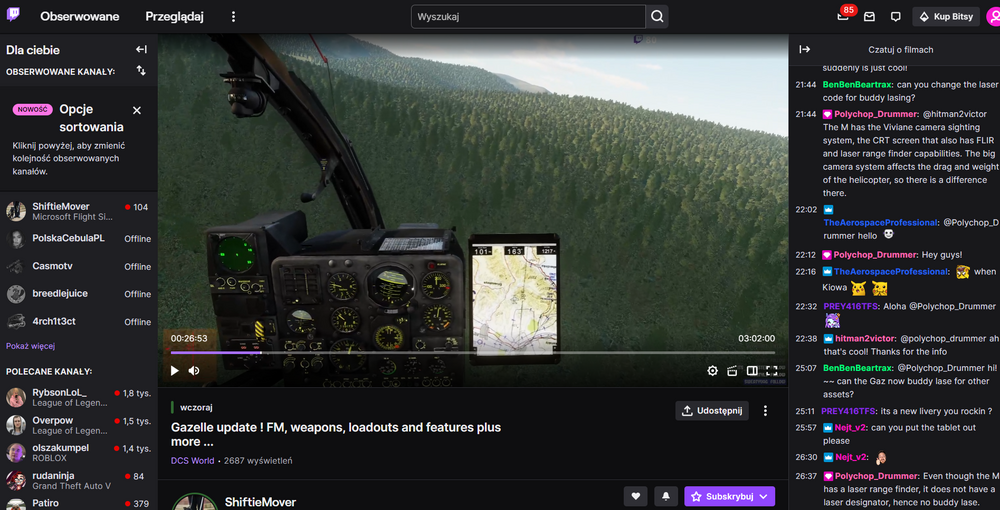Viewport: 1000px width, 510px height.
Task: Follow channel with heart button
Action: tap(635, 496)
